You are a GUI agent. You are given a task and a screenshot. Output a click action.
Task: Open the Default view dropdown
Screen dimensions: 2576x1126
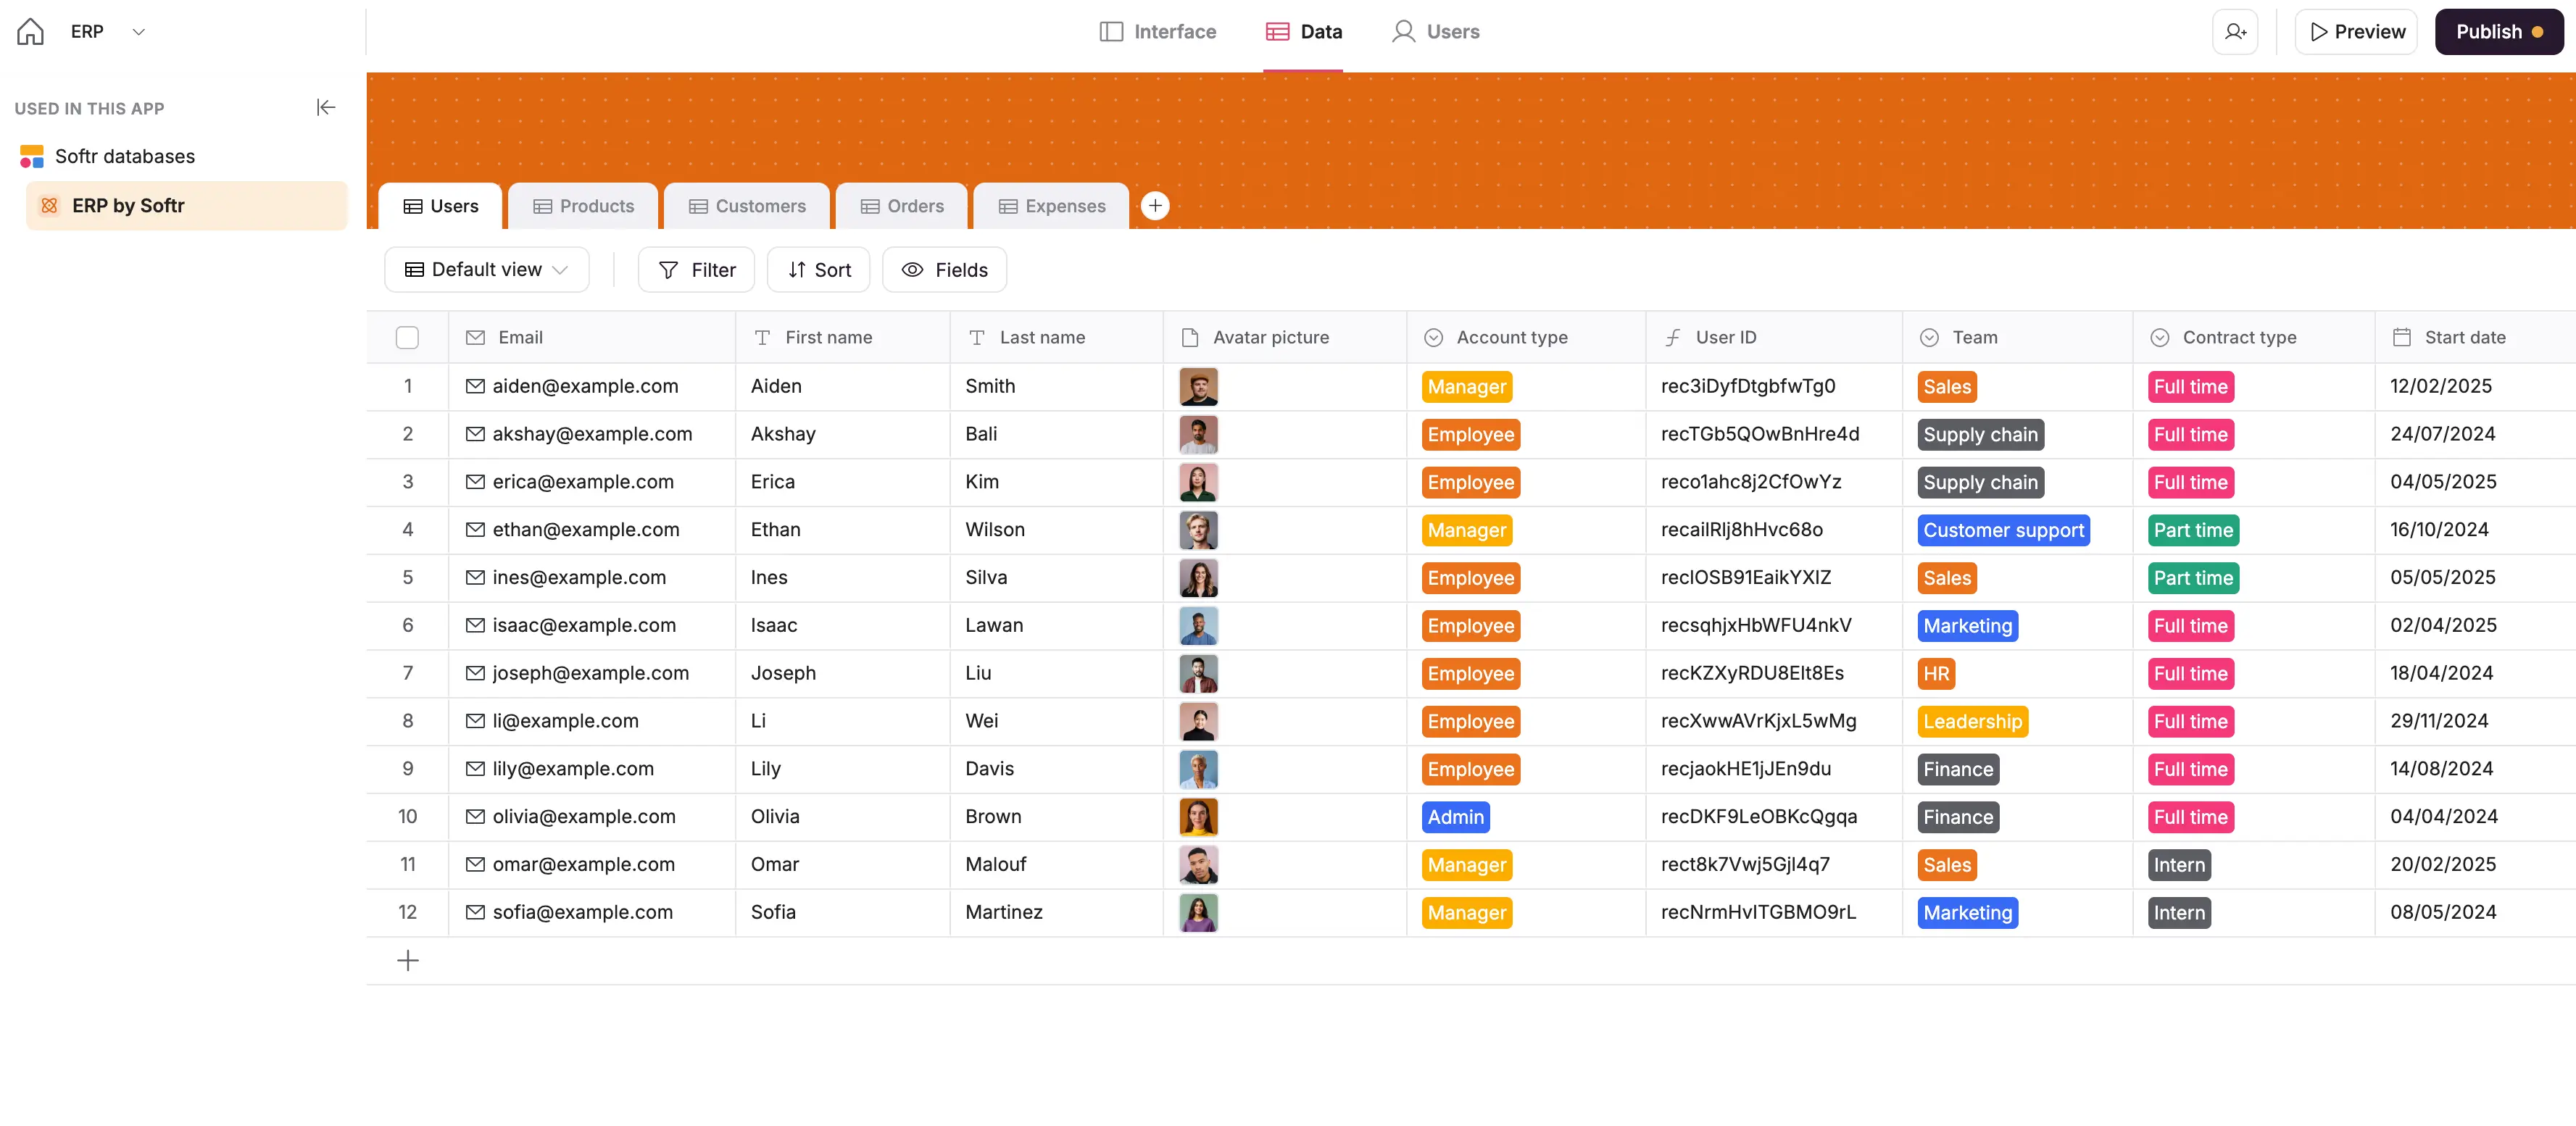click(486, 270)
